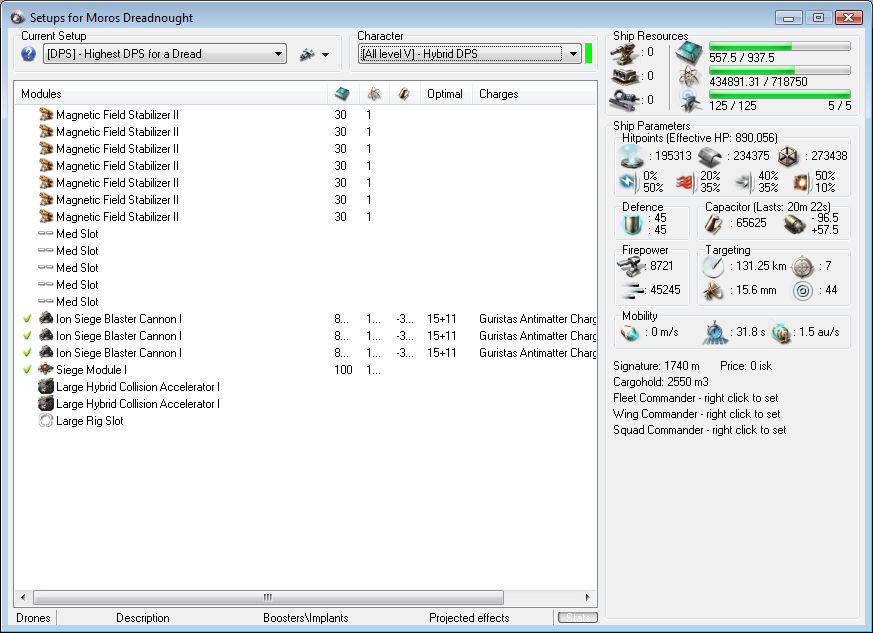Click the shield hitpoints icon beside 195313

[x=632, y=156]
